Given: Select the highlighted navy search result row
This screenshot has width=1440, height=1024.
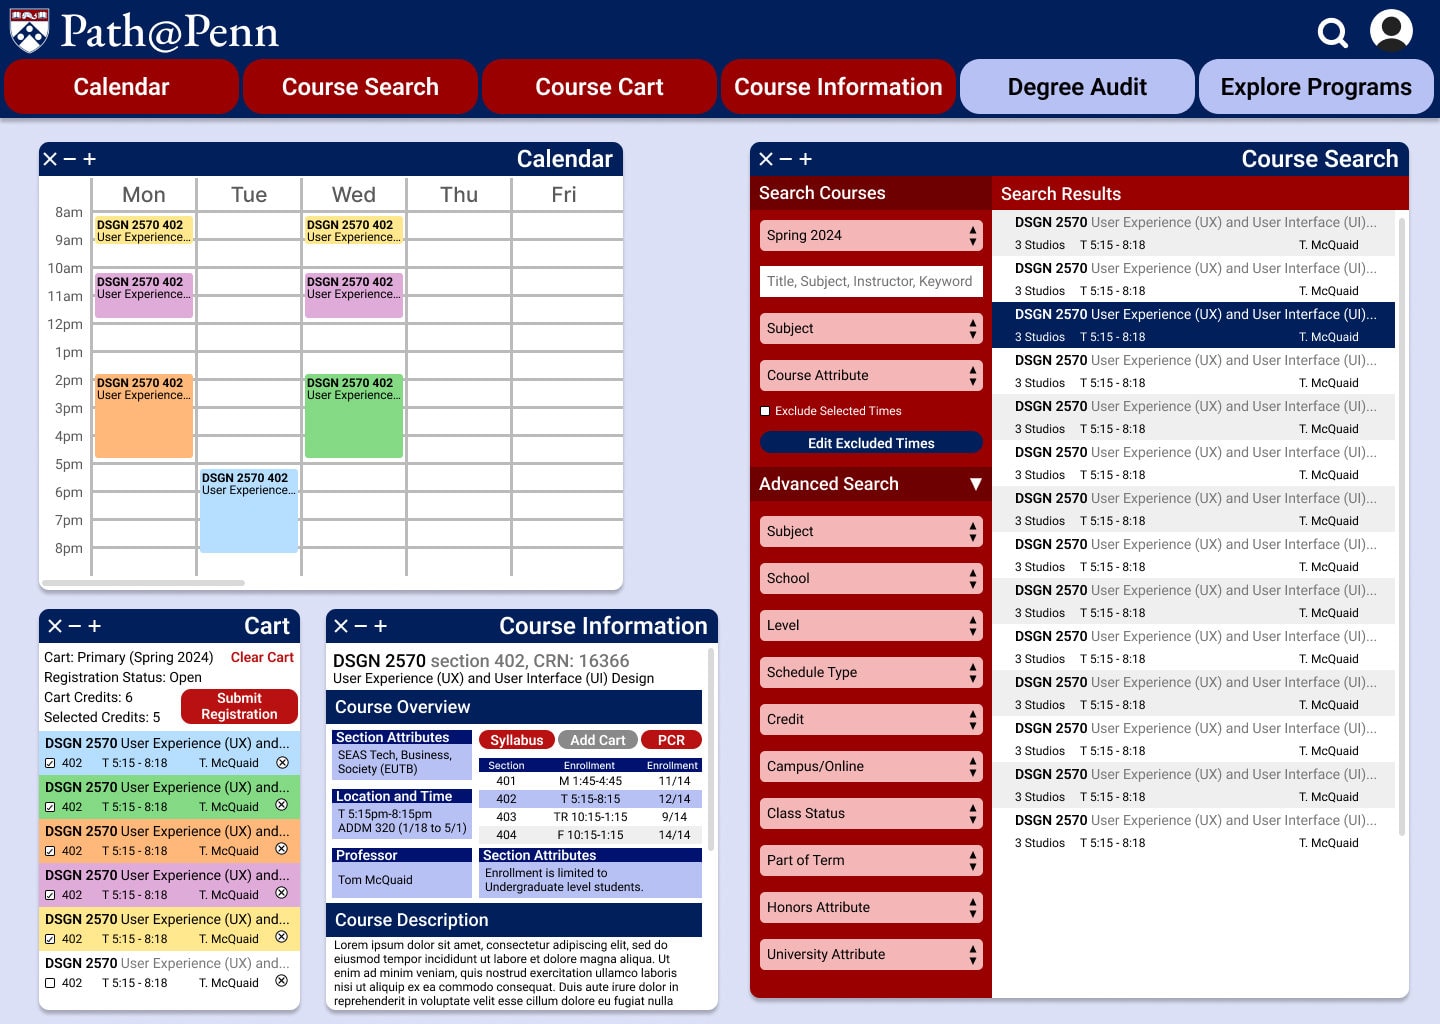Looking at the screenshot, I should tap(1193, 325).
